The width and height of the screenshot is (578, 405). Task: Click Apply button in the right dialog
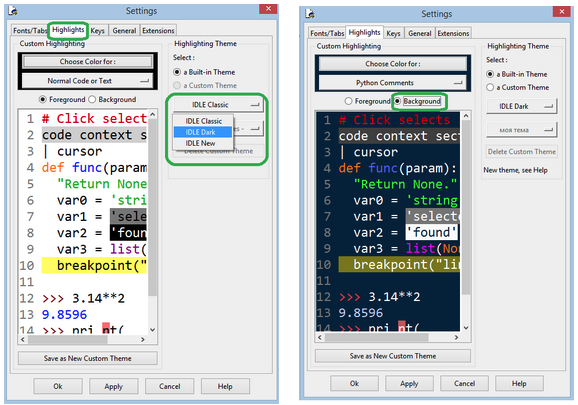click(409, 384)
